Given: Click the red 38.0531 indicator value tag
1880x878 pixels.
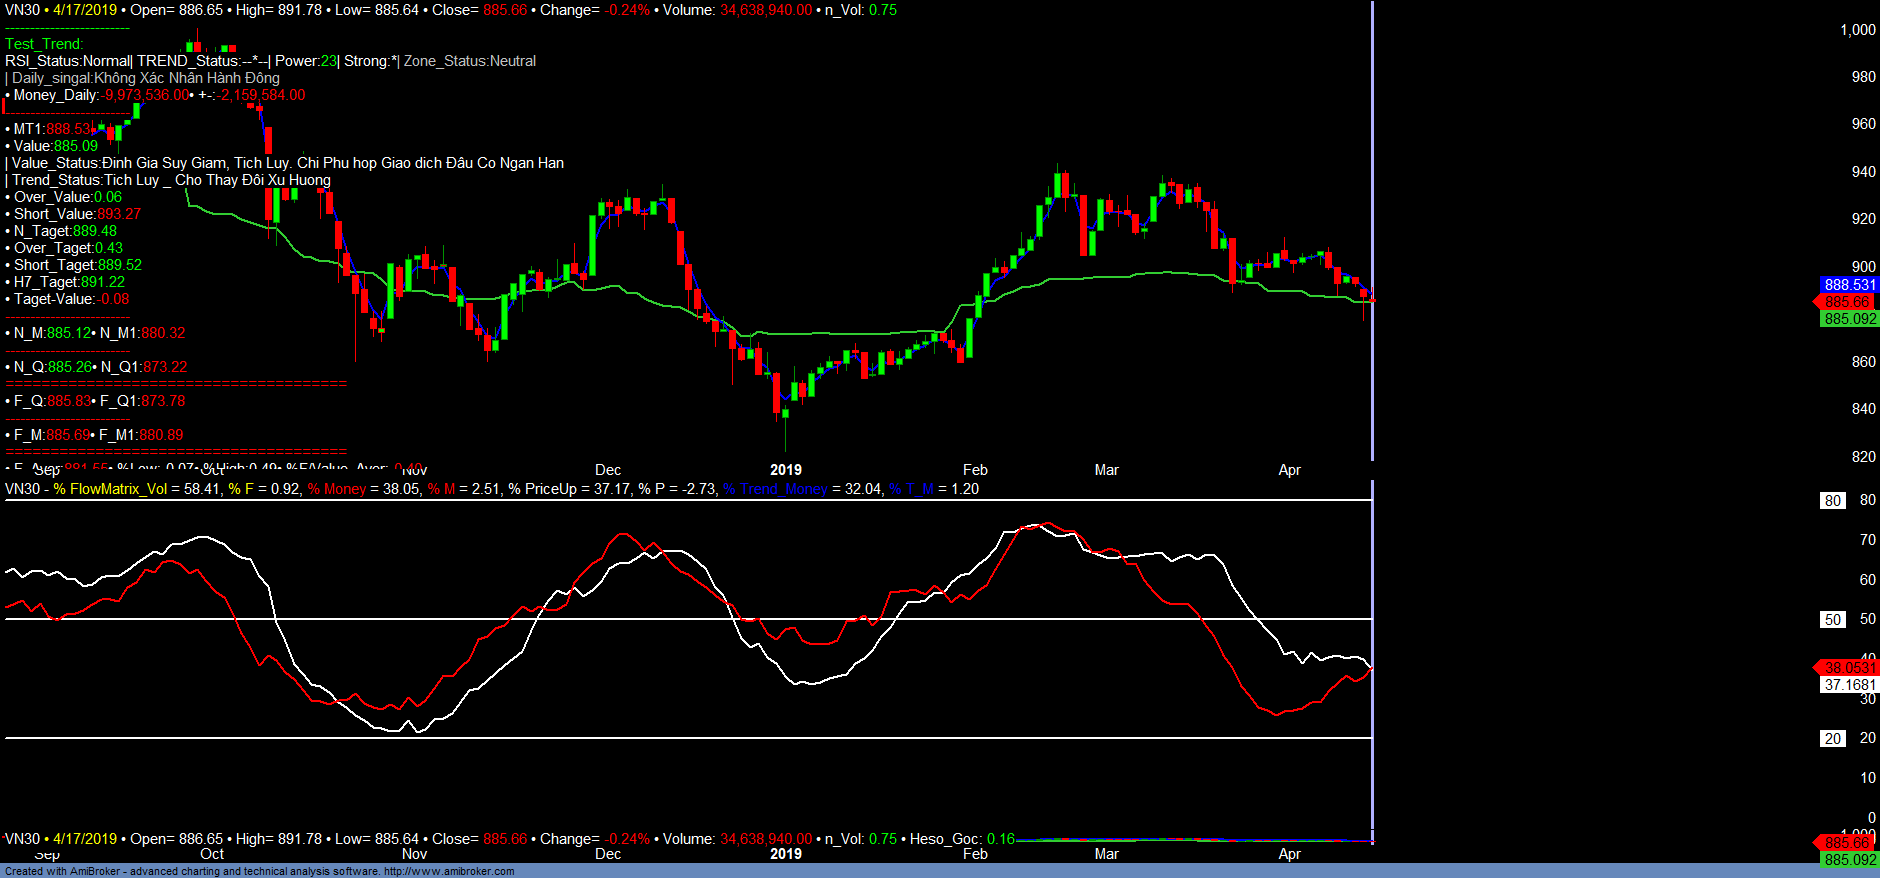Looking at the screenshot, I should pos(1848,668).
